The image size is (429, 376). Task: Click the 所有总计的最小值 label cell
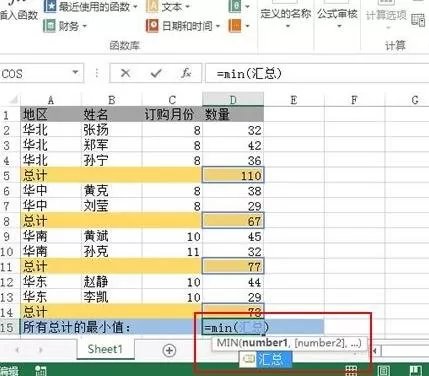111,327
